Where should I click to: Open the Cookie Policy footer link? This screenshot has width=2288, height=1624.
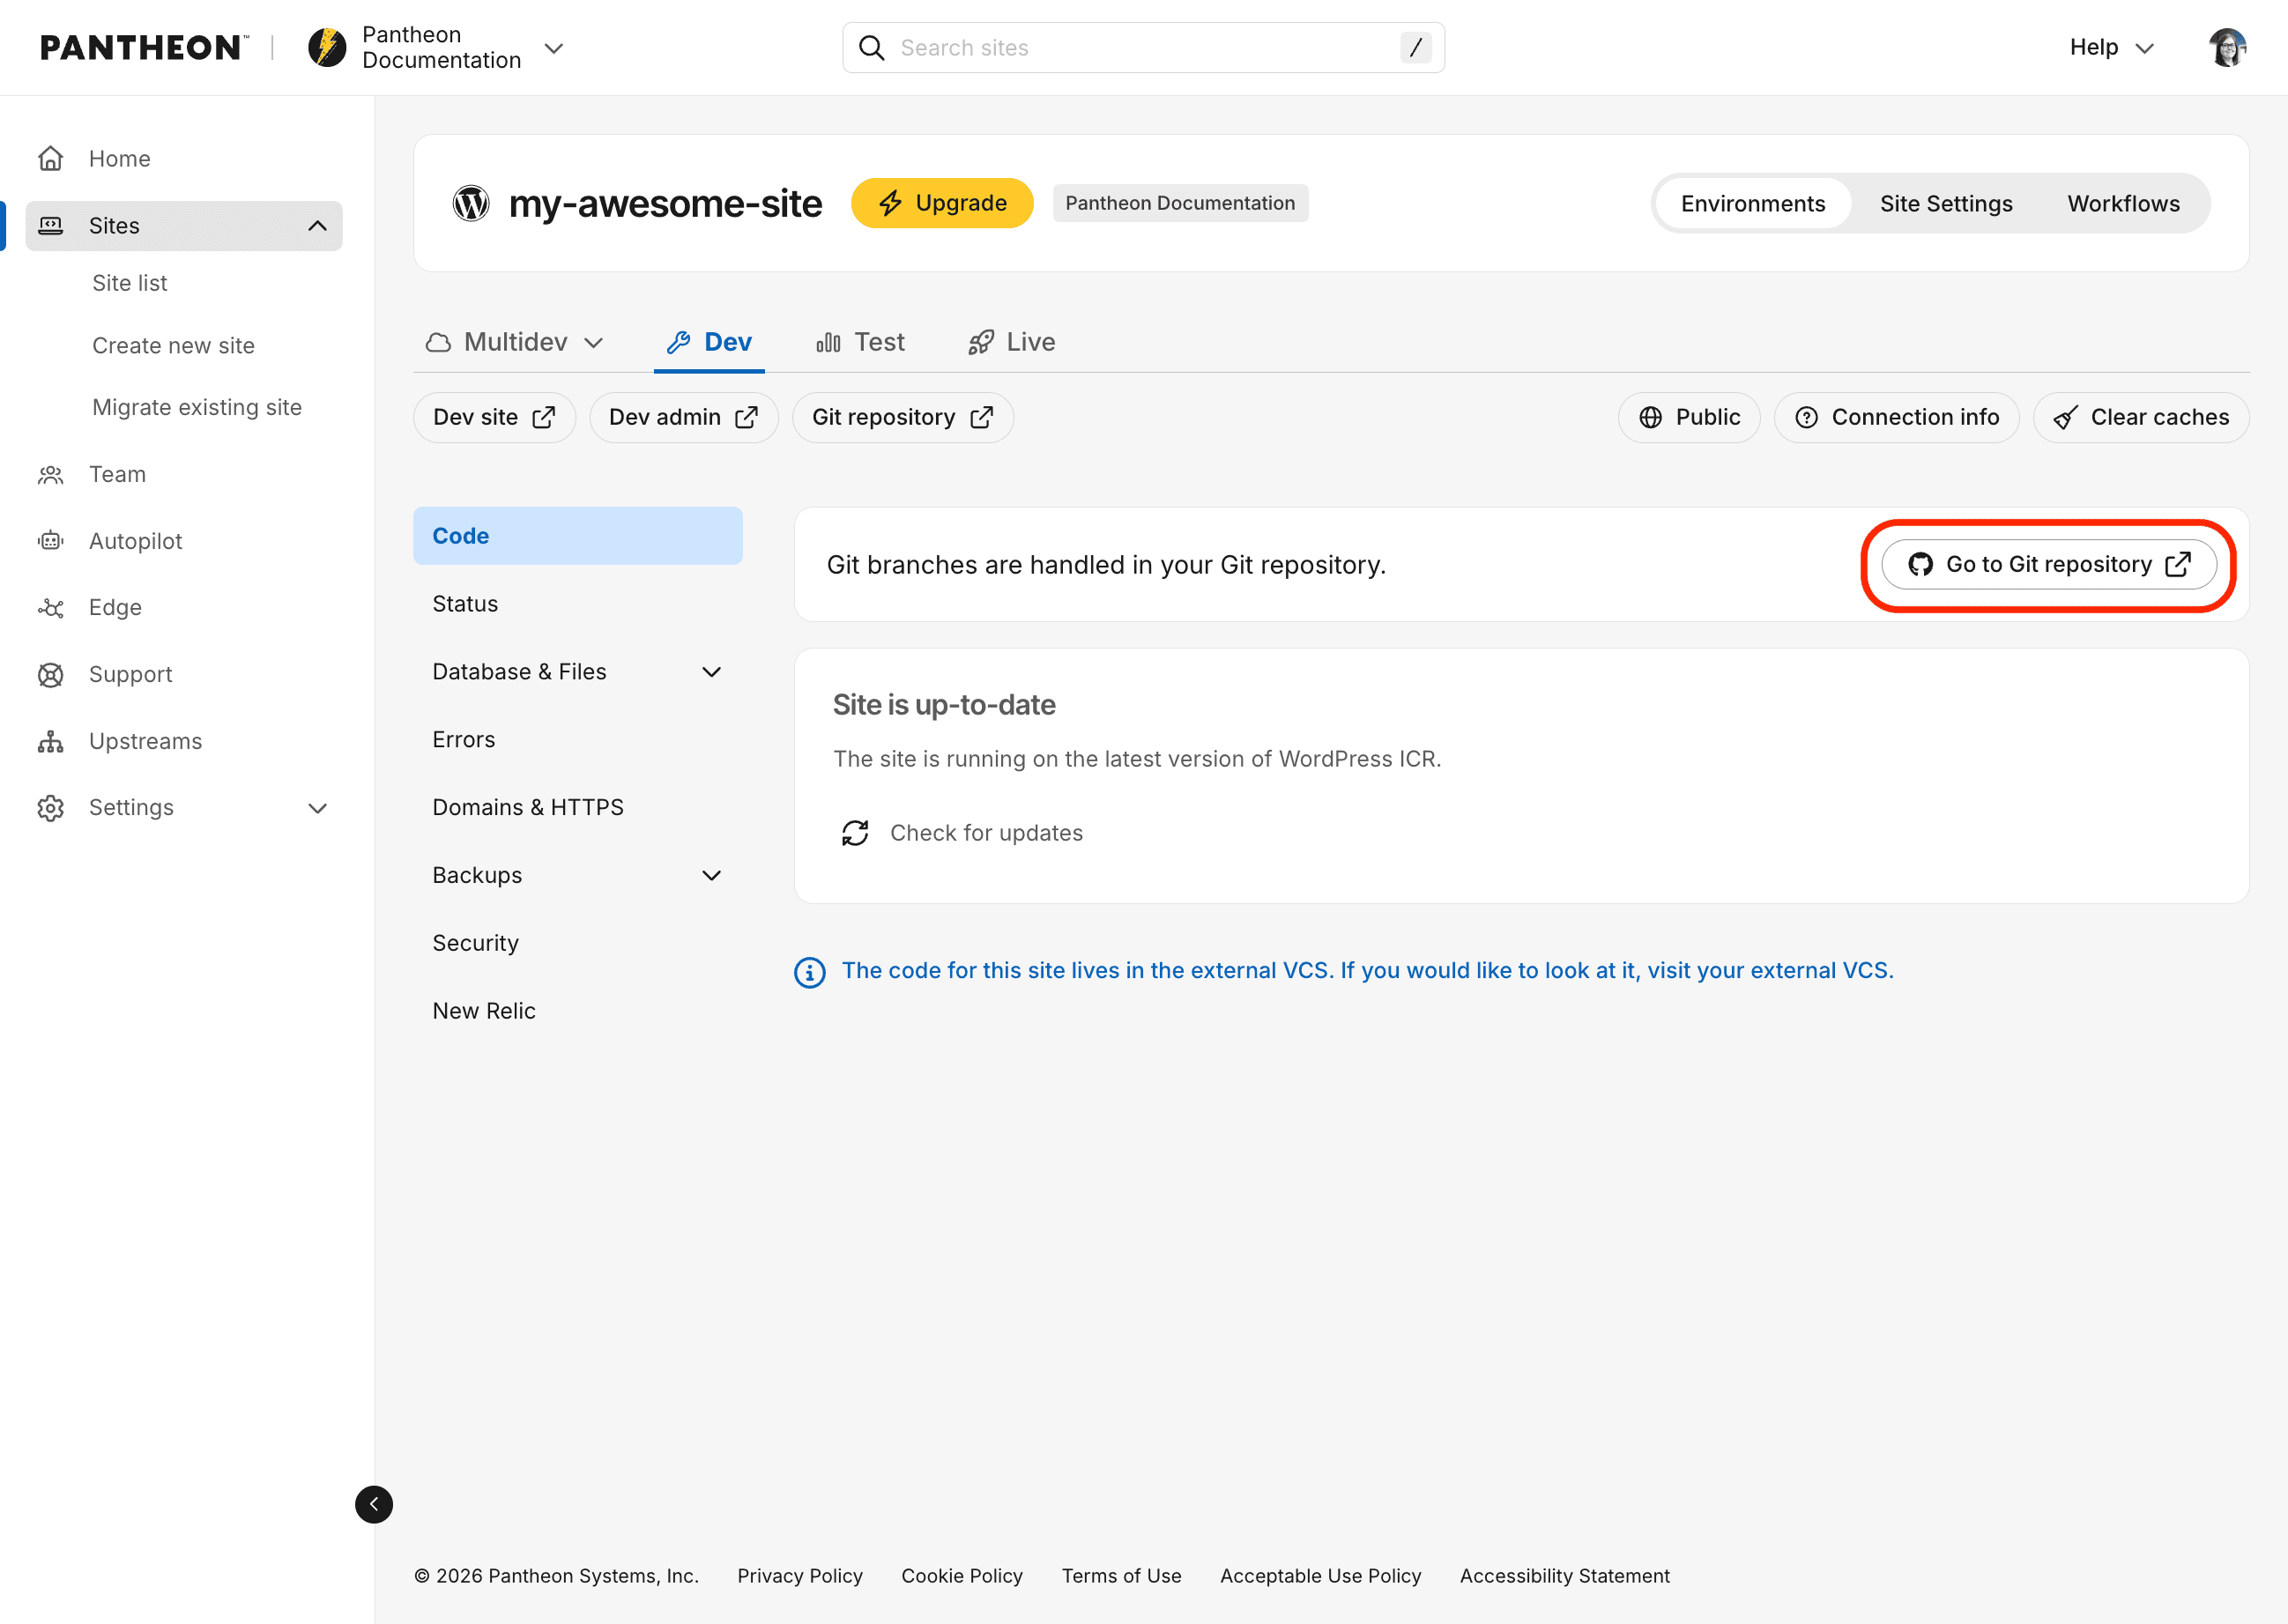tap(962, 1576)
